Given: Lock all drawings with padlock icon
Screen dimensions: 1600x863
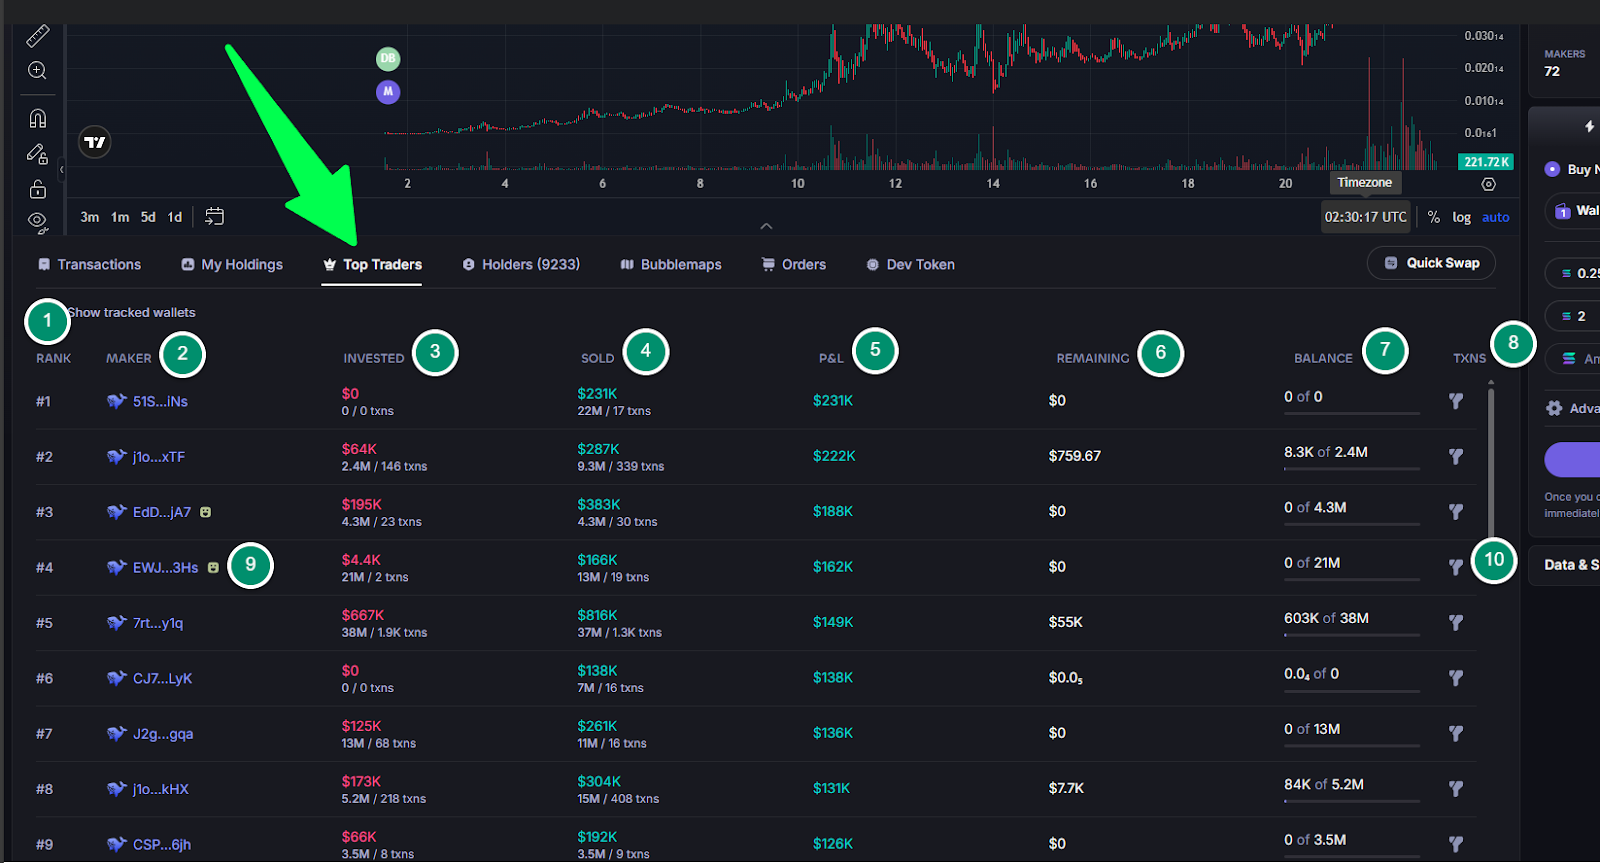Looking at the screenshot, I should (37, 189).
